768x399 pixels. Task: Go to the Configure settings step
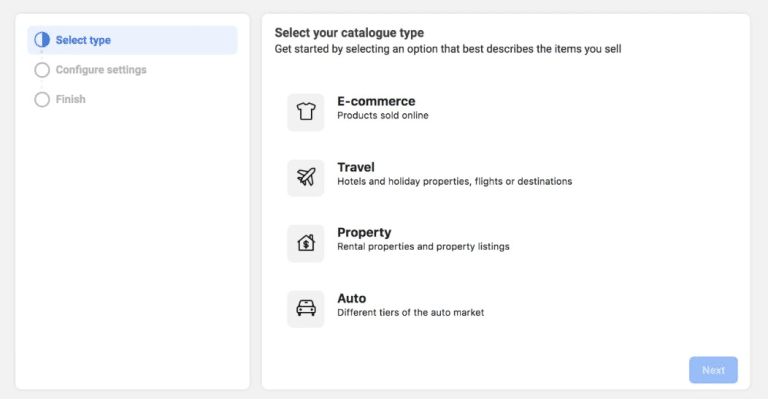pos(101,70)
